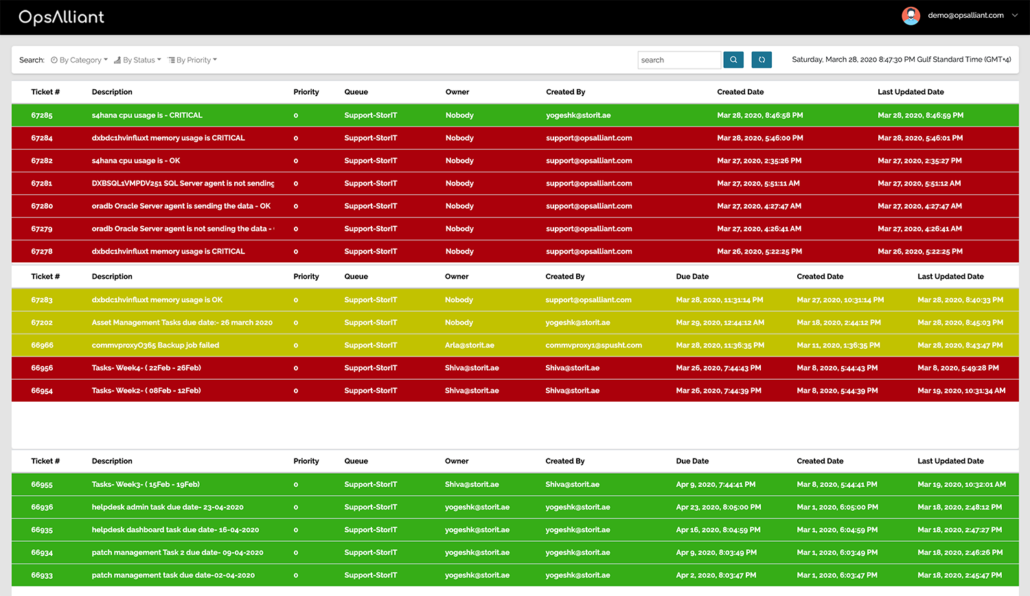
Task: Open ticket 67279 number cell
Action: (x=41, y=229)
